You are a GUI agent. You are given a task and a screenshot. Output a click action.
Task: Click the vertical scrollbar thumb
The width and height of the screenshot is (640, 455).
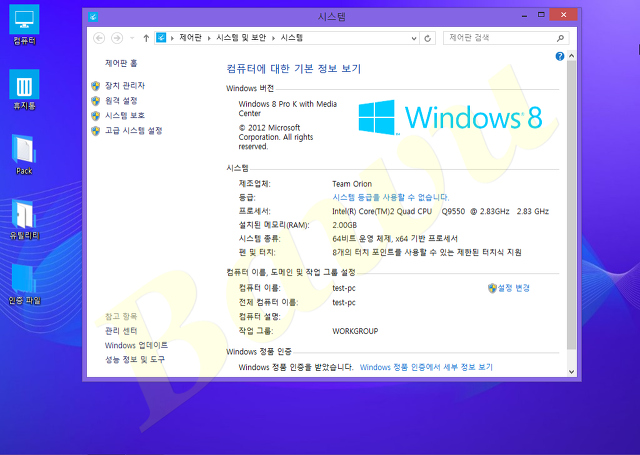[x=571, y=205]
